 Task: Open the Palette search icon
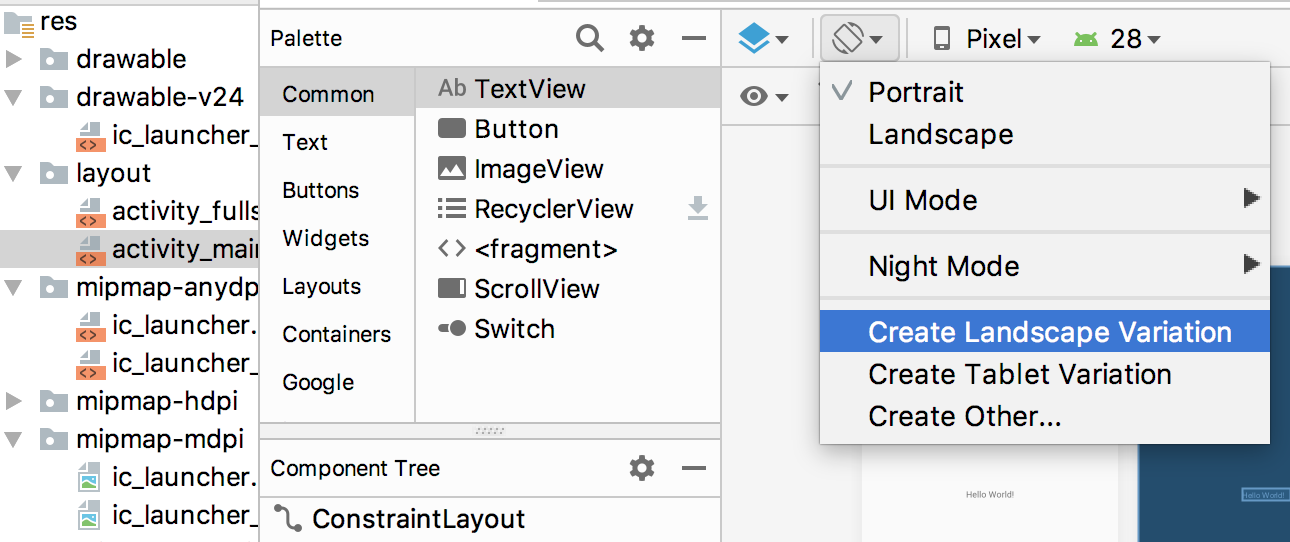590,39
